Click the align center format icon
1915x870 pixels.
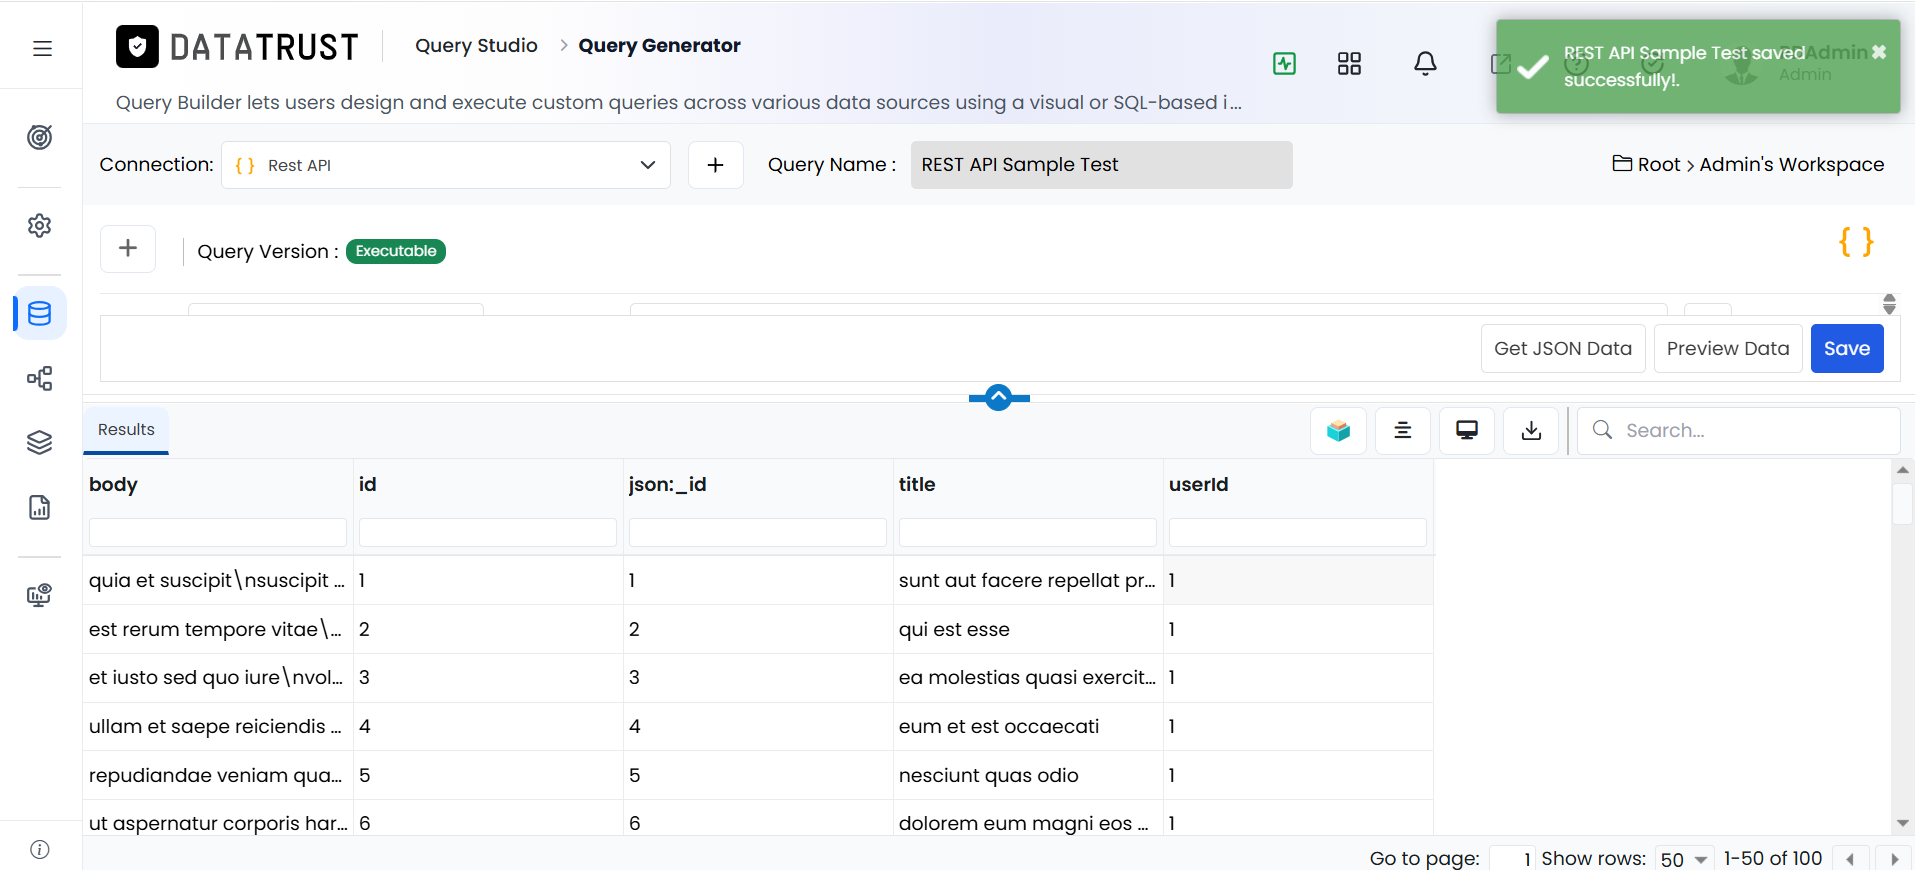tap(1403, 431)
